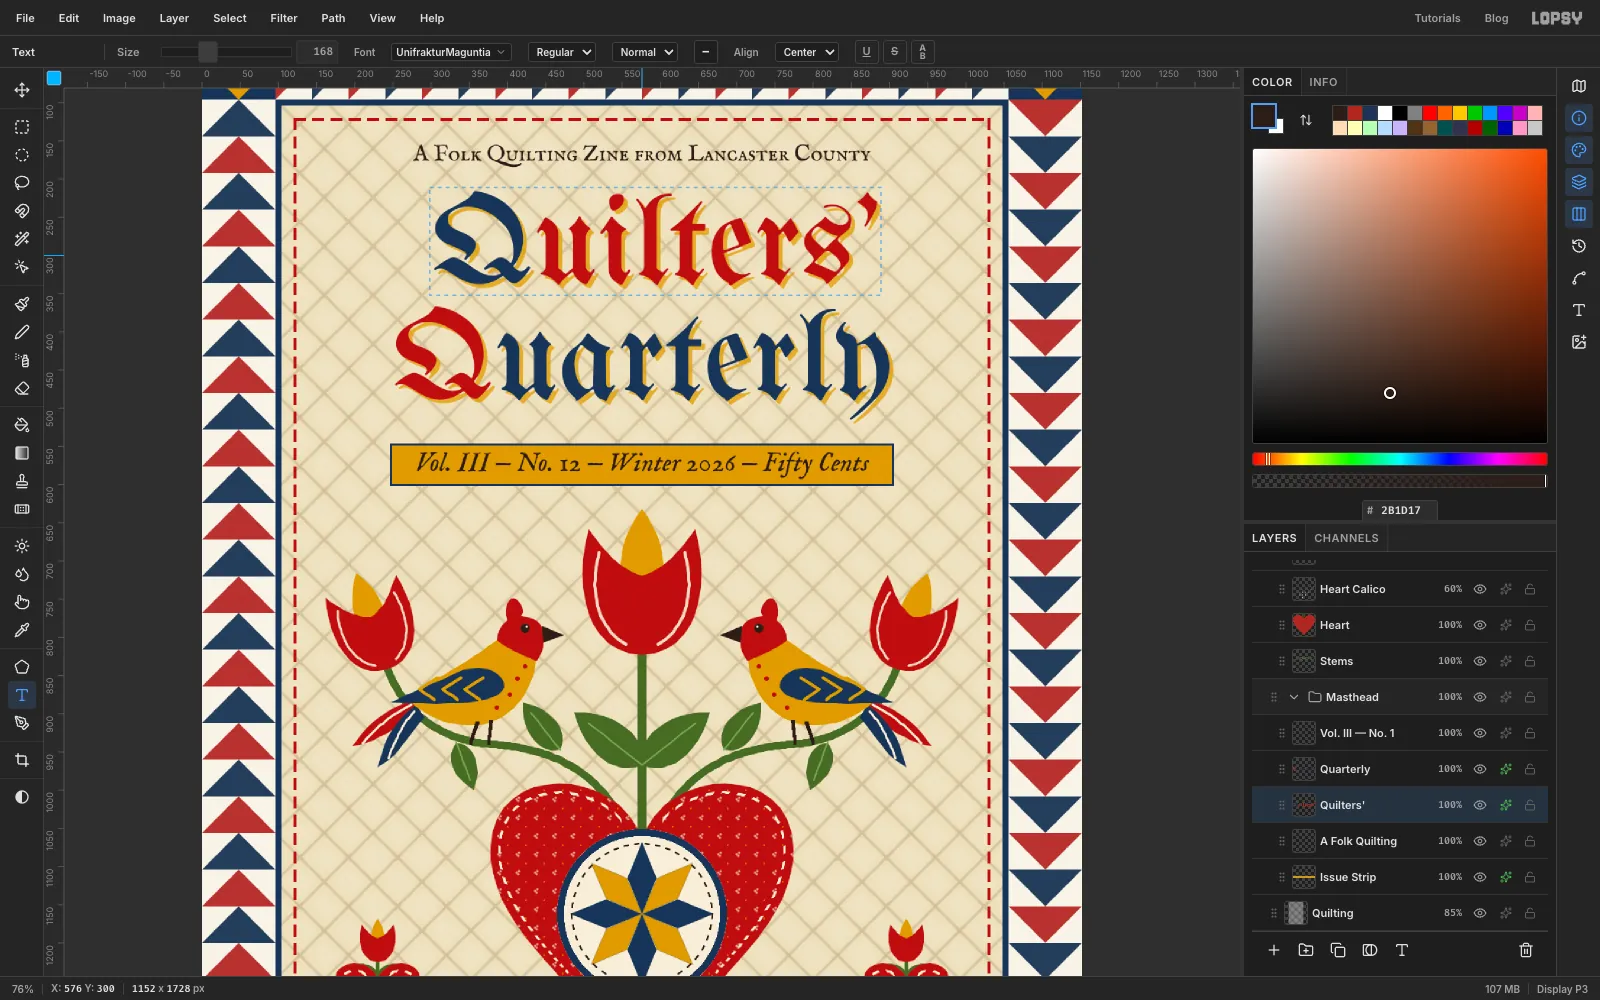Collapse the Masthead folder

click(1294, 697)
